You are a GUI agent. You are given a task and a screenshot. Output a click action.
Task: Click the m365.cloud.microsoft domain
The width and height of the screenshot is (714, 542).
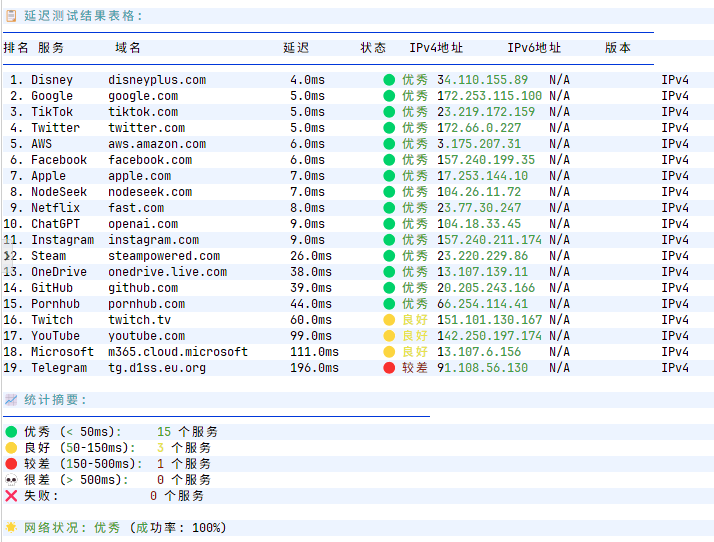click(x=178, y=352)
